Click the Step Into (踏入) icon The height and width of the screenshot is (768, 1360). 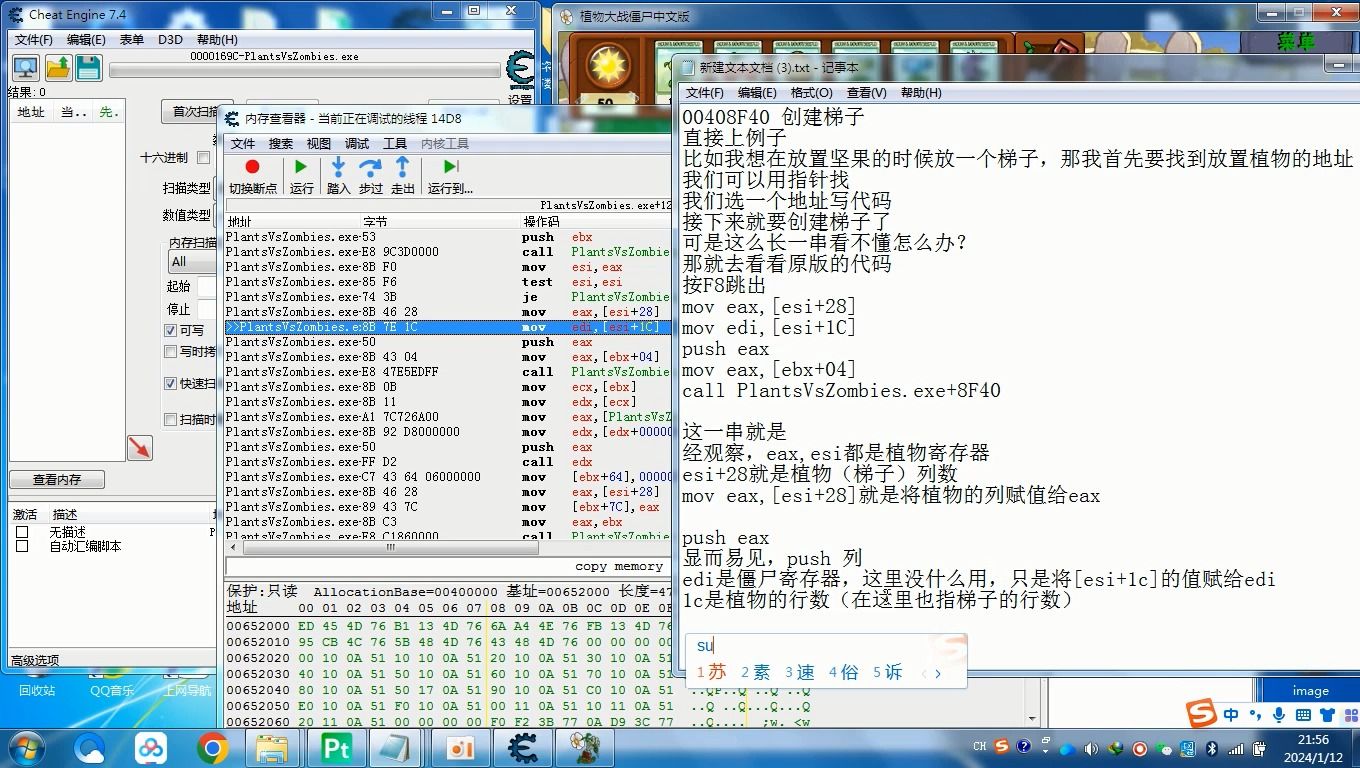coord(338,167)
